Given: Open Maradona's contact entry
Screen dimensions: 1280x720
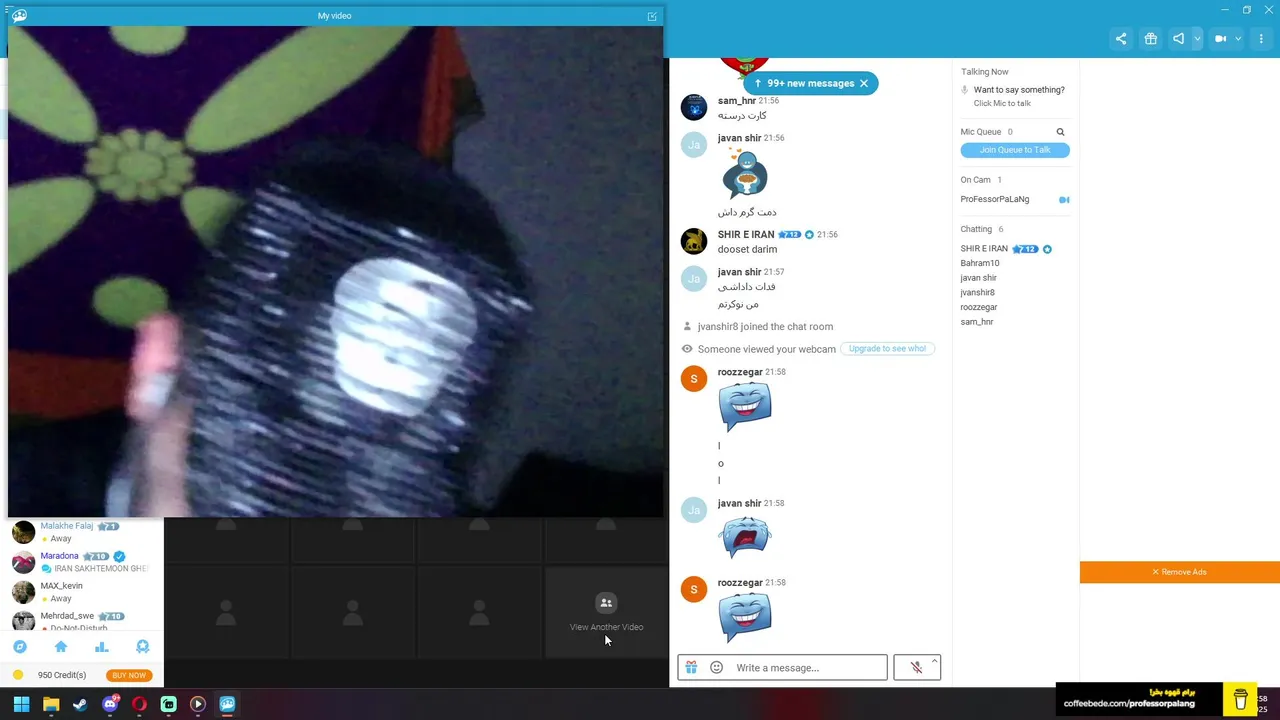Looking at the screenshot, I should [x=82, y=562].
